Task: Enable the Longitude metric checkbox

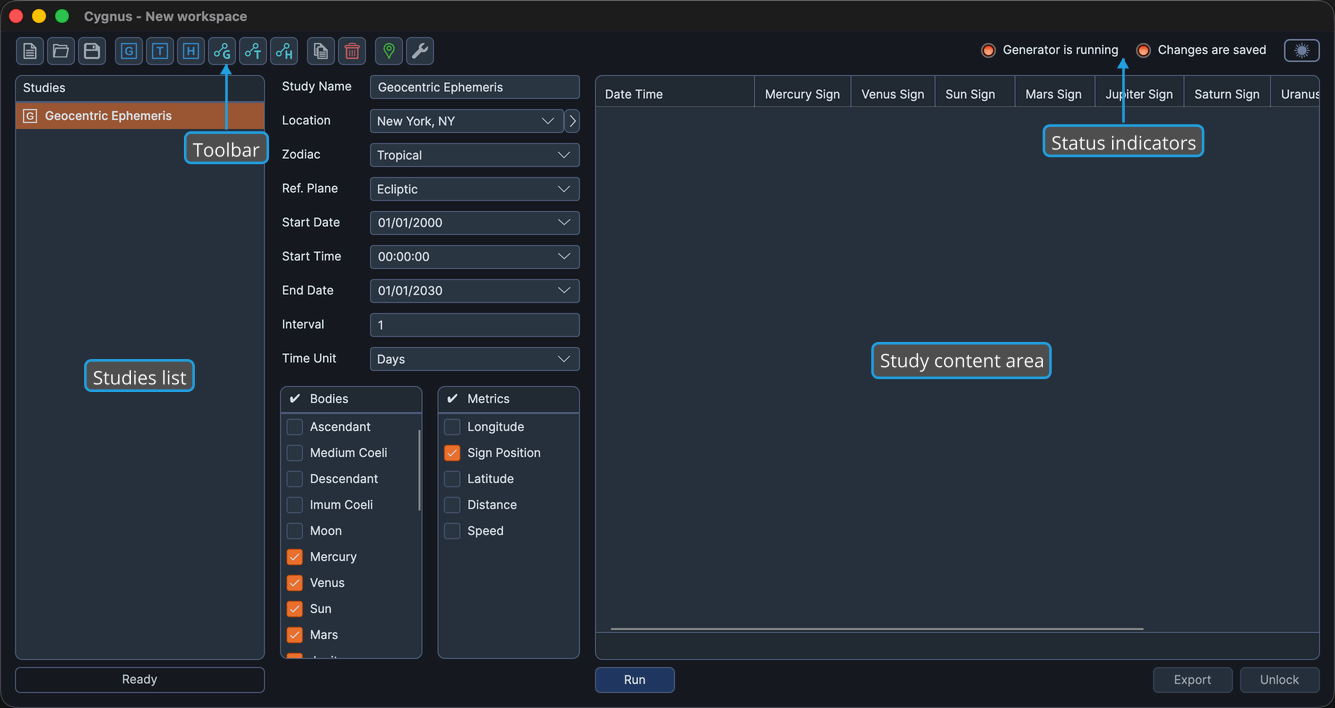Action: tap(452, 427)
